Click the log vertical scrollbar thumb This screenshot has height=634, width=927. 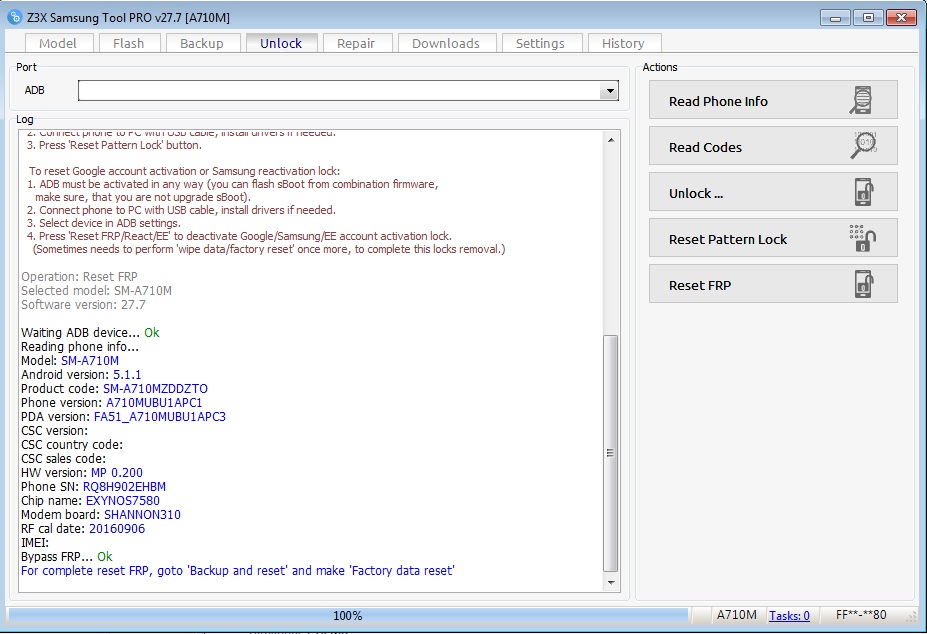tap(611, 453)
